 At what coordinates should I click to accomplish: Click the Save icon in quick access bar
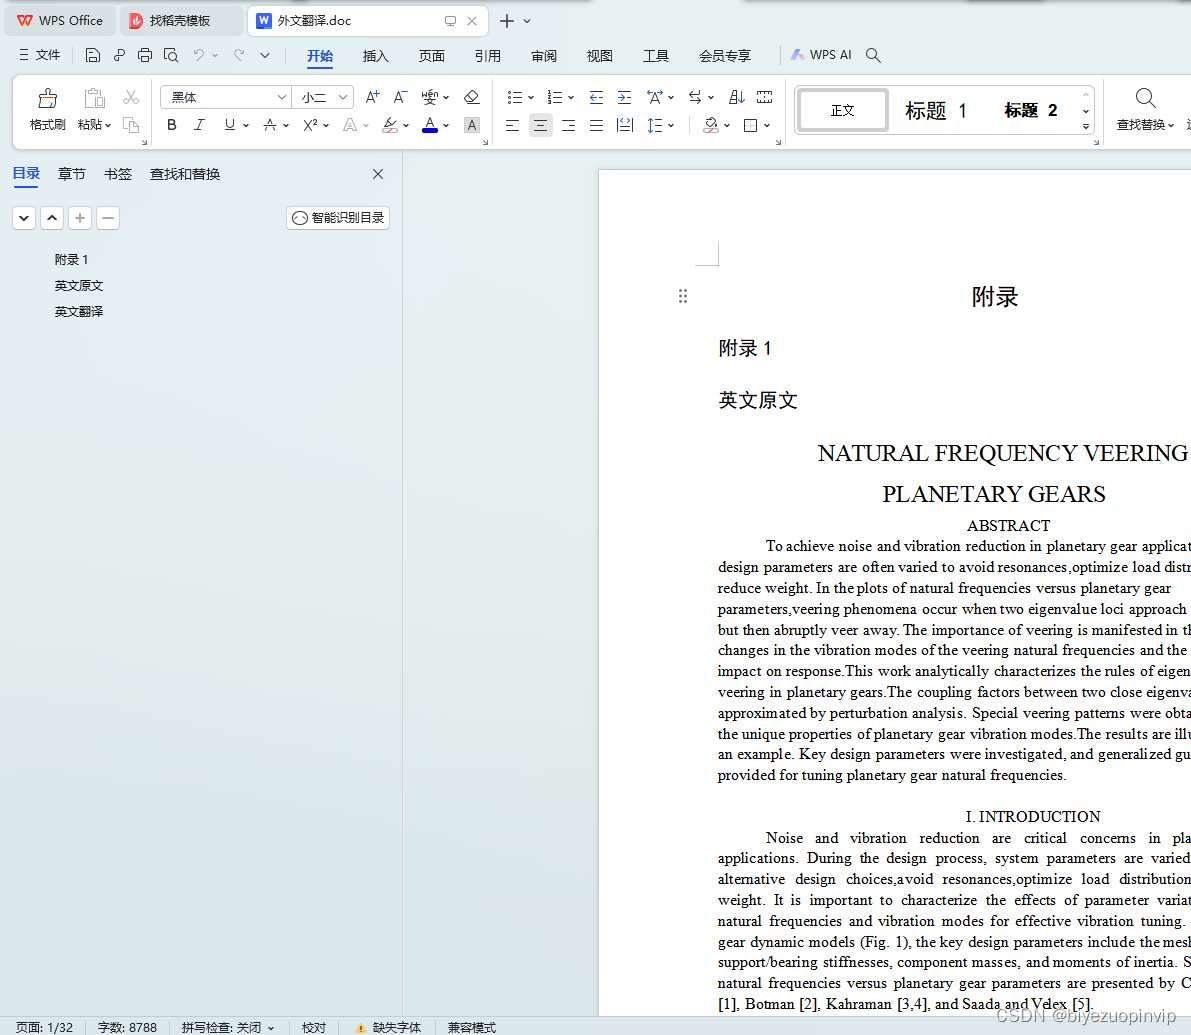click(x=93, y=55)
